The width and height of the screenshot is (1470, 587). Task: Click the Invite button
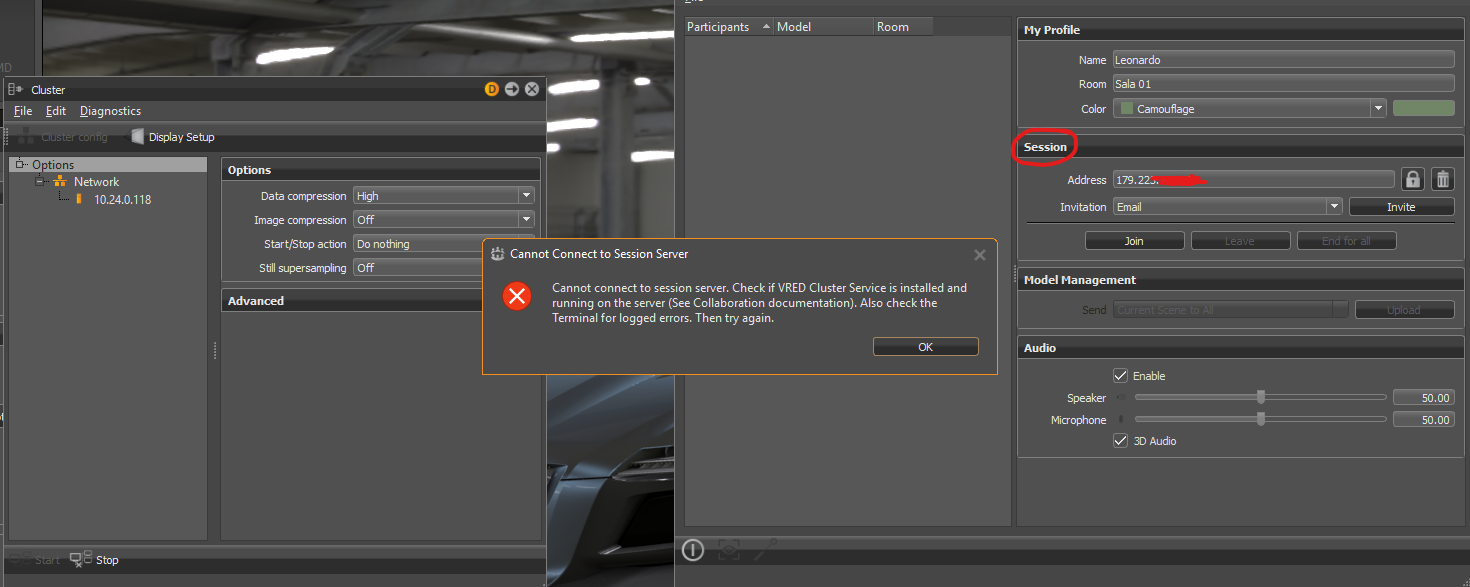click(x=1401, y=207)
